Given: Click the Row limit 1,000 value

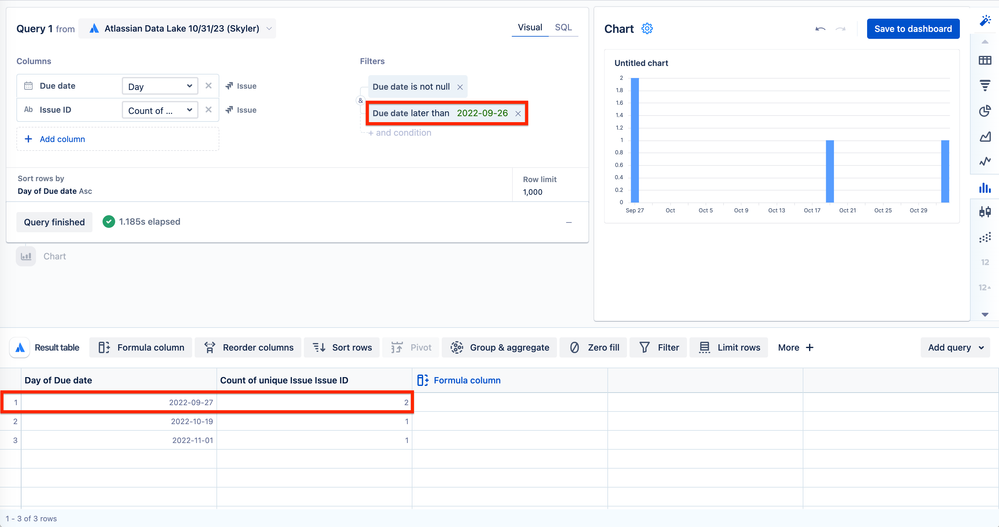Looking at the screenshot, I should [x=533, y=192].
